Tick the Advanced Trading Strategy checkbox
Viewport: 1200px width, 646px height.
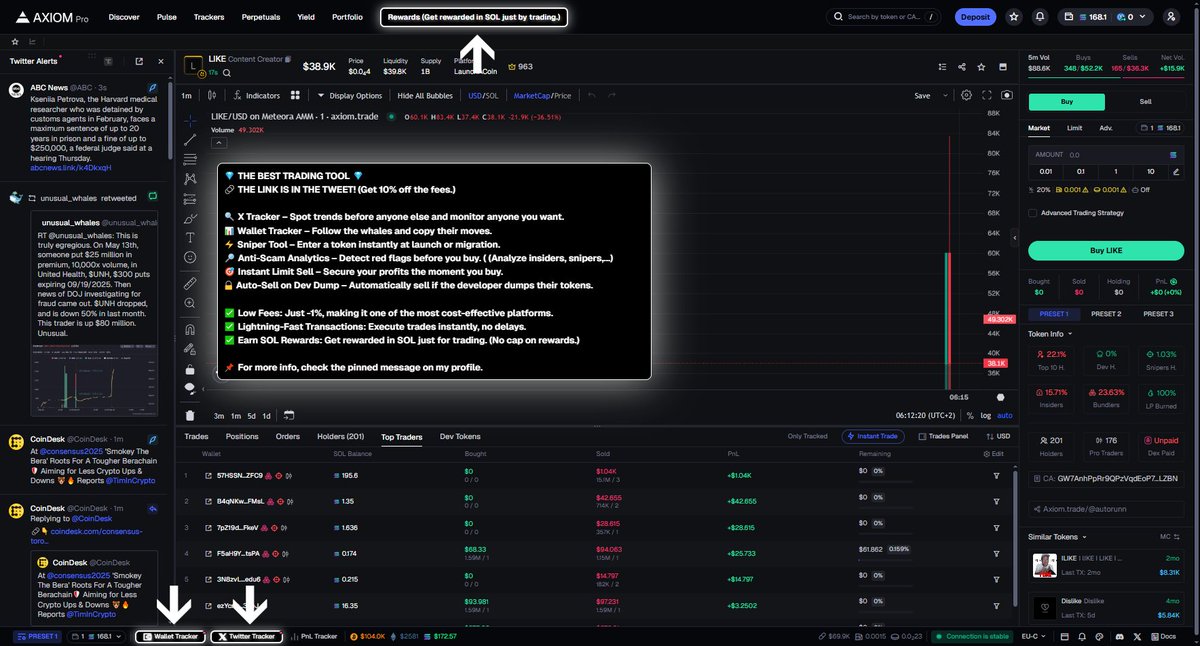pyautogui.click(x=1032, y=212)
